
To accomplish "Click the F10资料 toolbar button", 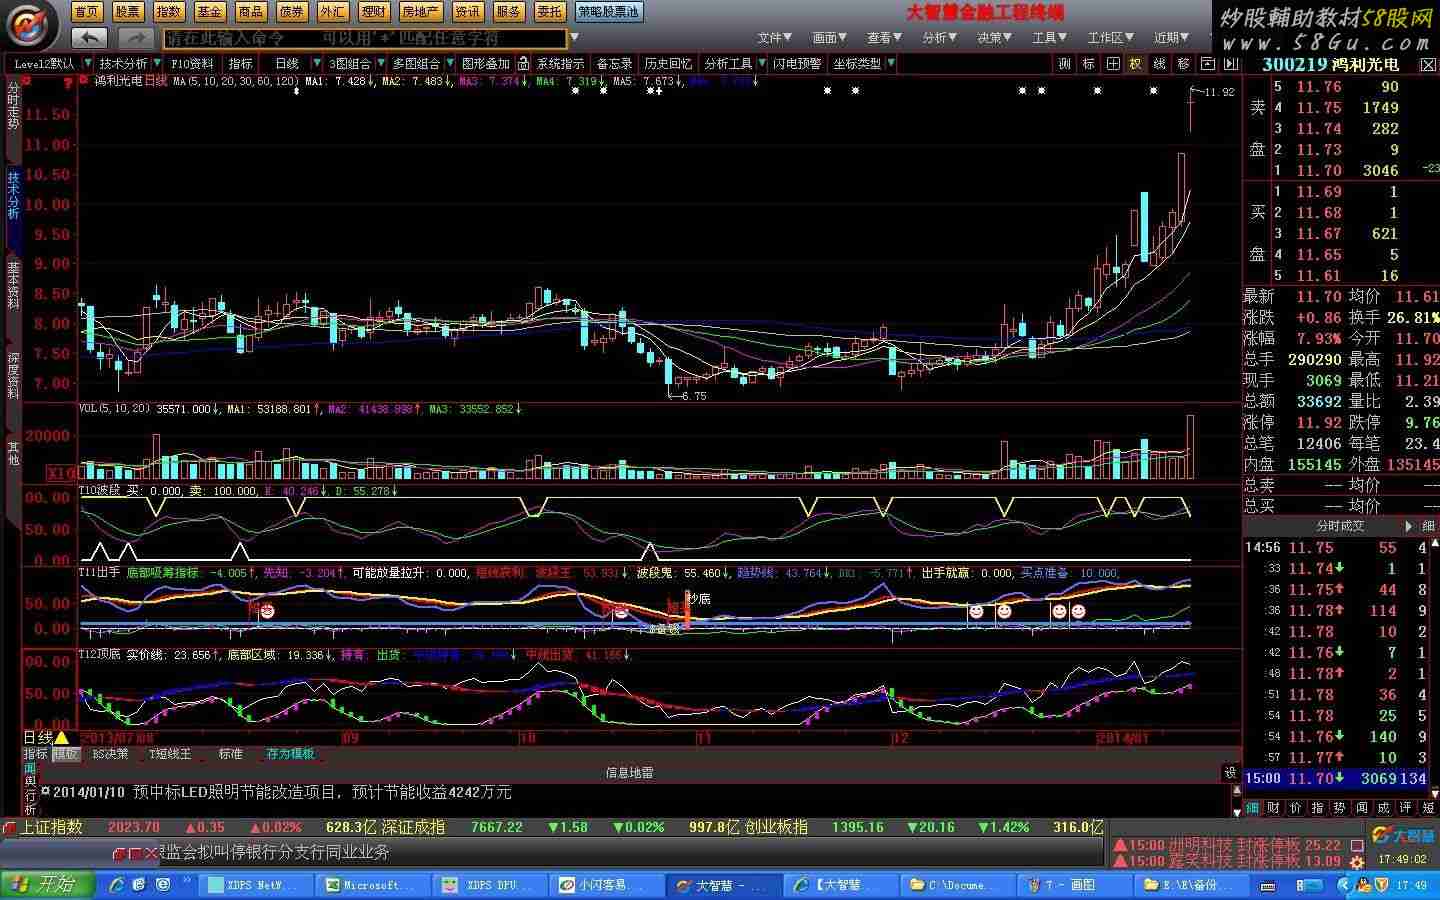I will (192, 63).
